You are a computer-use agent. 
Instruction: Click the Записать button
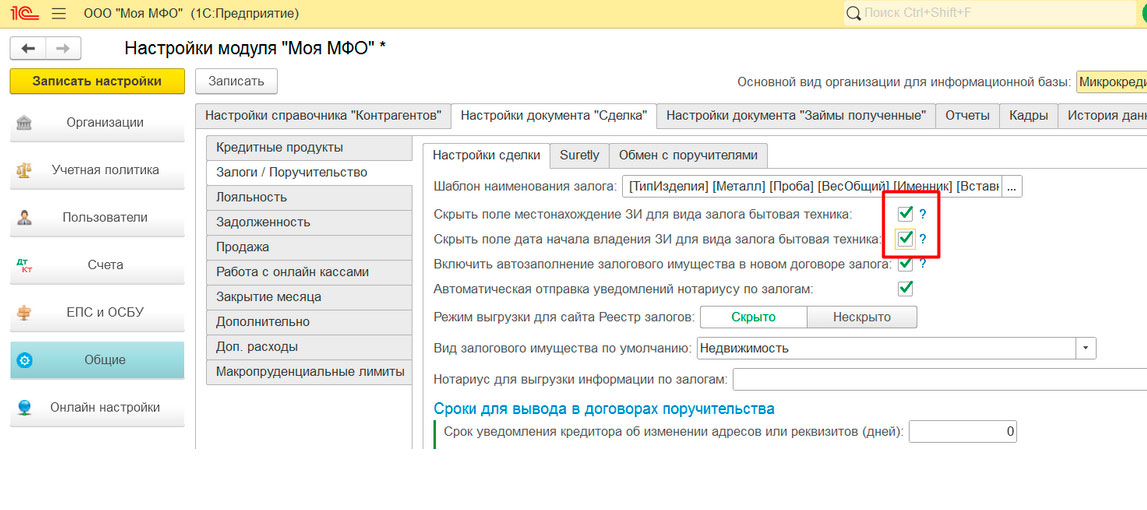236,81
